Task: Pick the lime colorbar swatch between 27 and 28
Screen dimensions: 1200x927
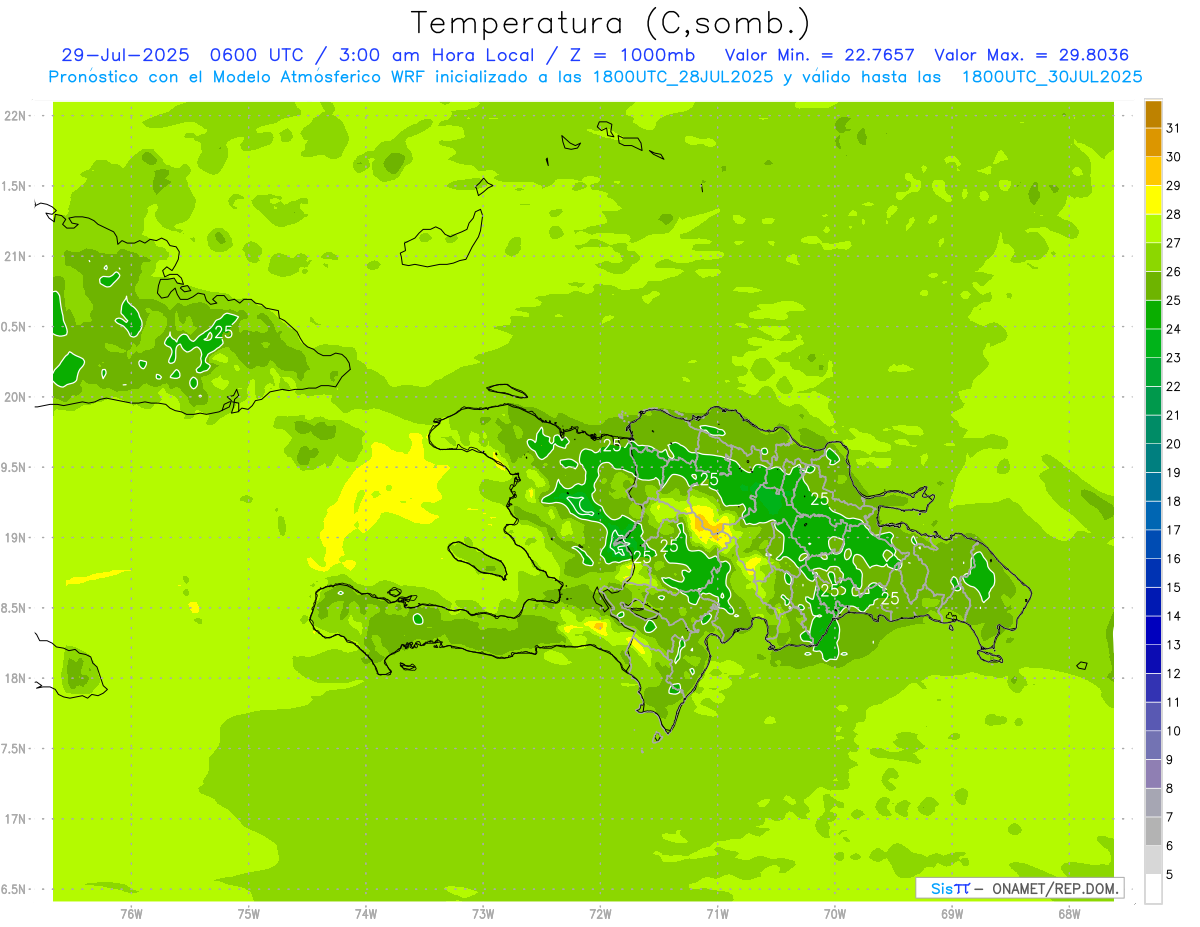Action: pos(1153,229)
